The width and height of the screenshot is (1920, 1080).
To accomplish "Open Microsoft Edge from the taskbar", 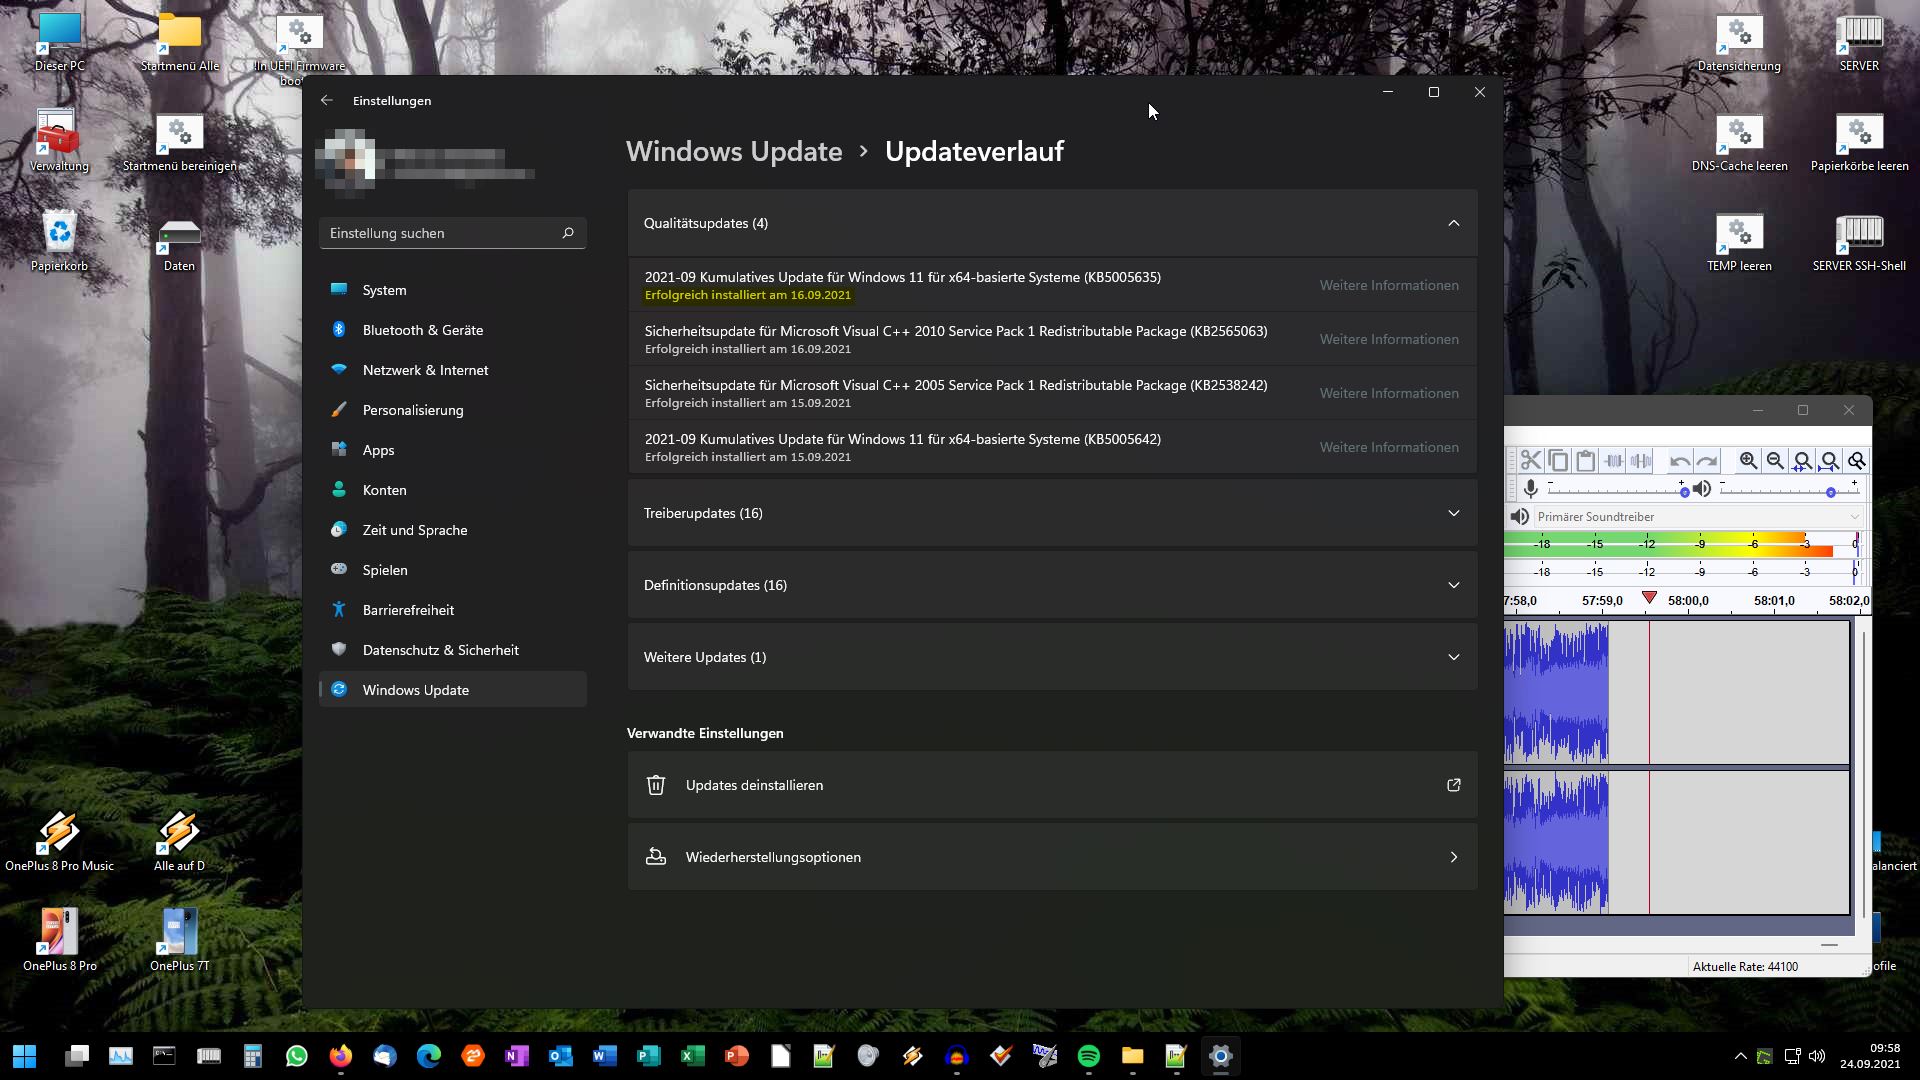I will click(429, 1056).
